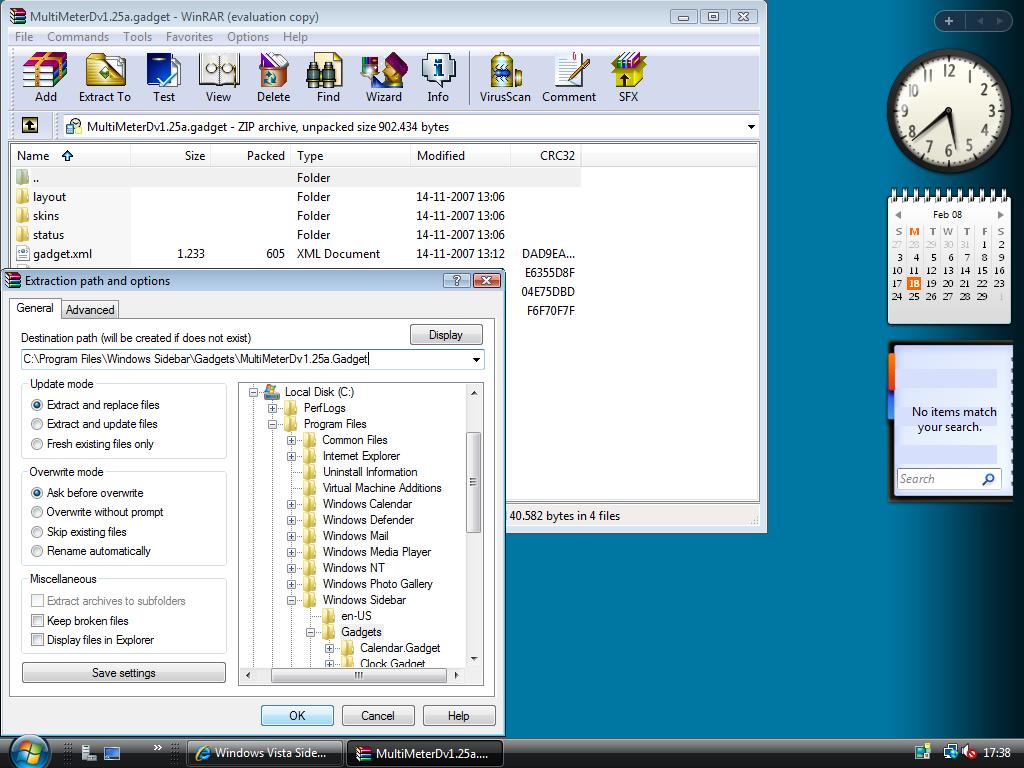
Task: Click the Add toolbar icon in WinRAR
Action: pyautogui.click(x=45, y=78)
